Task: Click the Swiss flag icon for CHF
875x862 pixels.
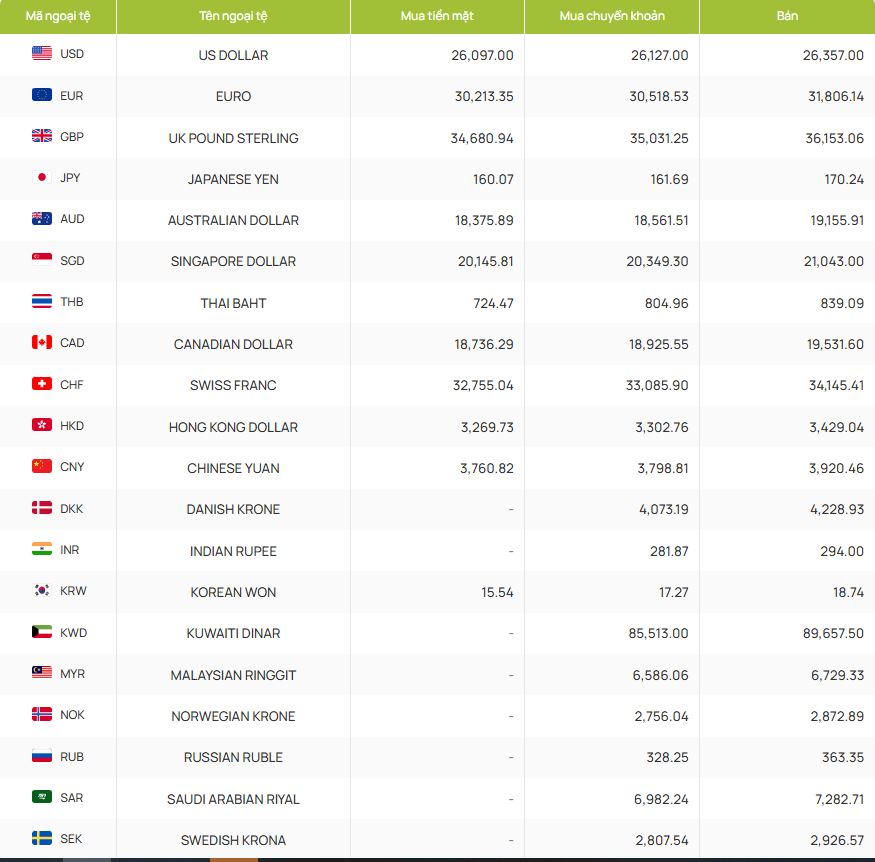Action: tap(42, 384)
